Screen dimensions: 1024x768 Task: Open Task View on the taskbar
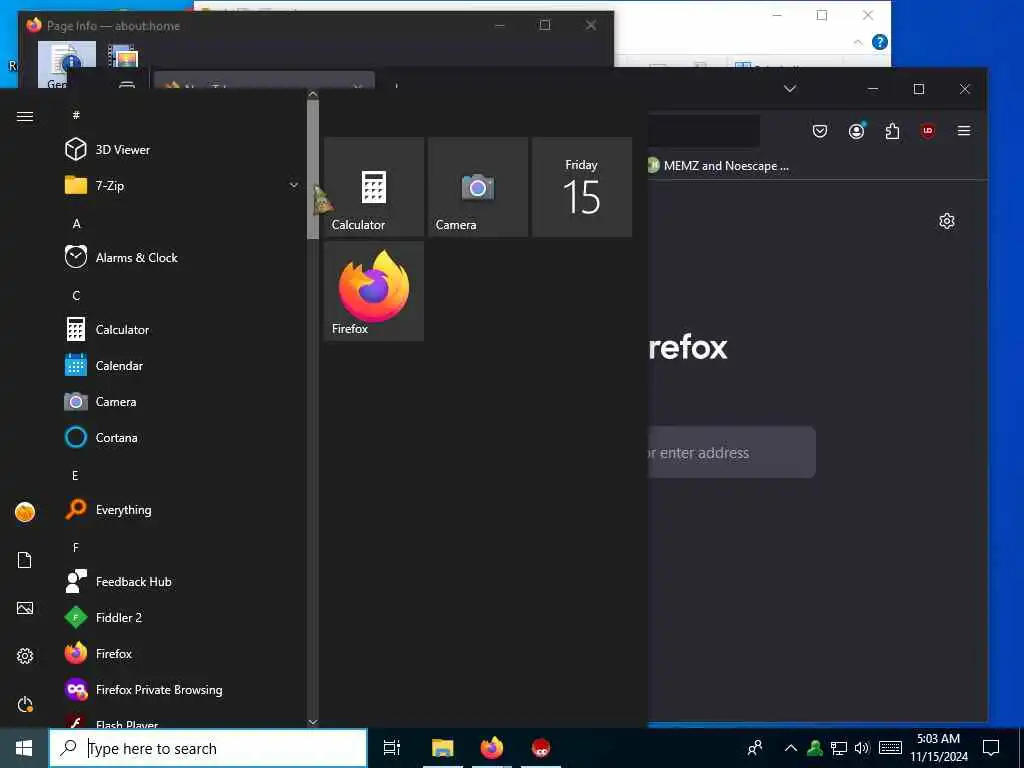(x=392, y=748)
